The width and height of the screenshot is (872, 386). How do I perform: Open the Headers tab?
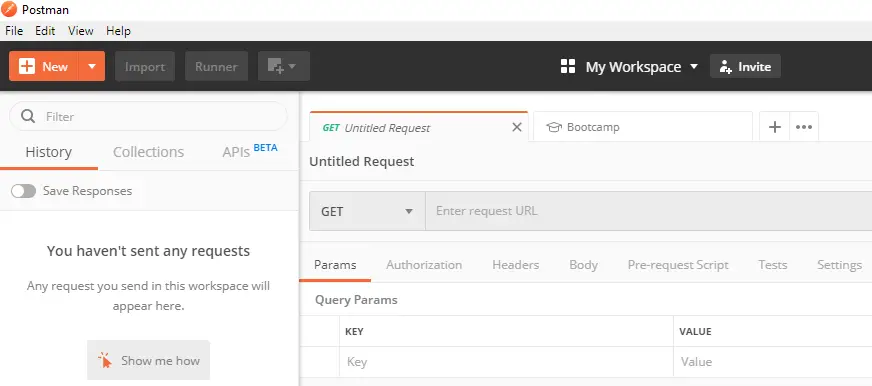click(x=516, y=265)
